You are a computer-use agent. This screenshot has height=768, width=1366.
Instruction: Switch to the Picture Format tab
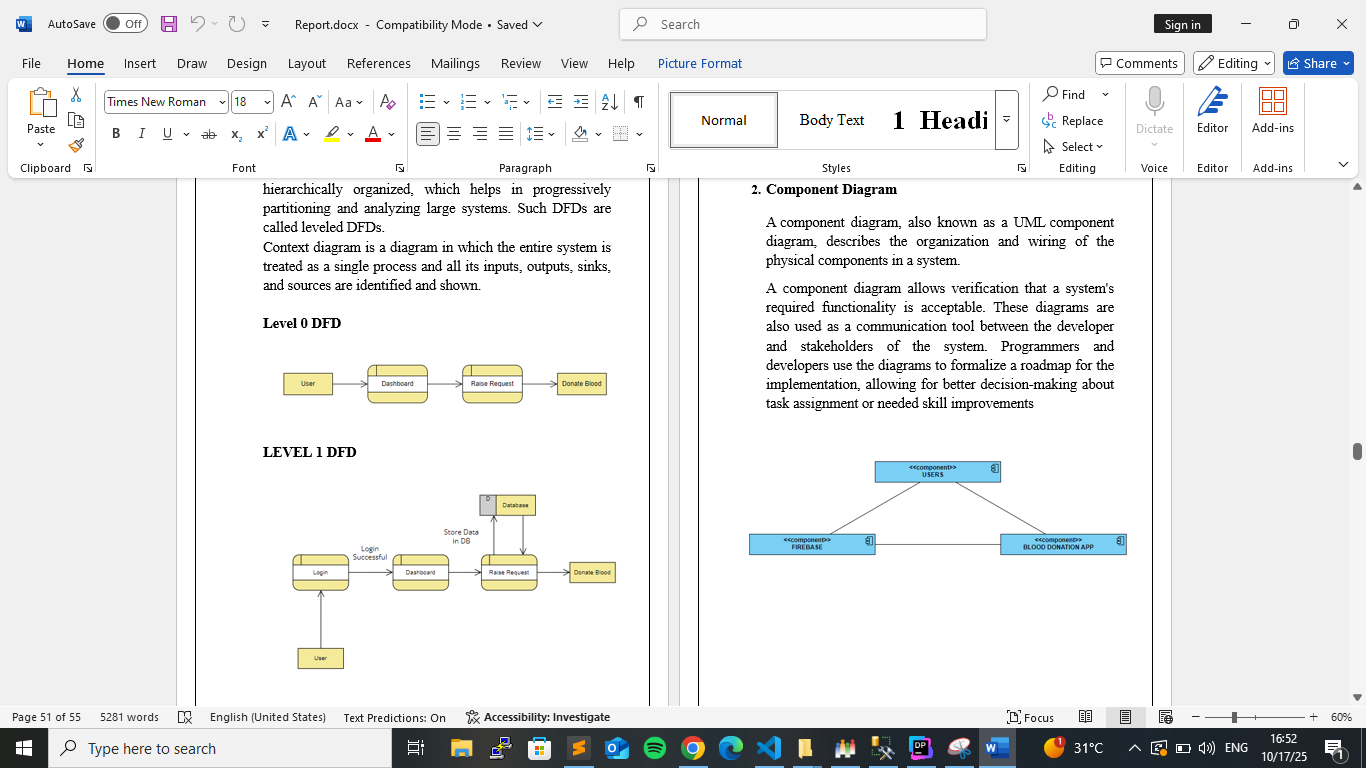699,63
